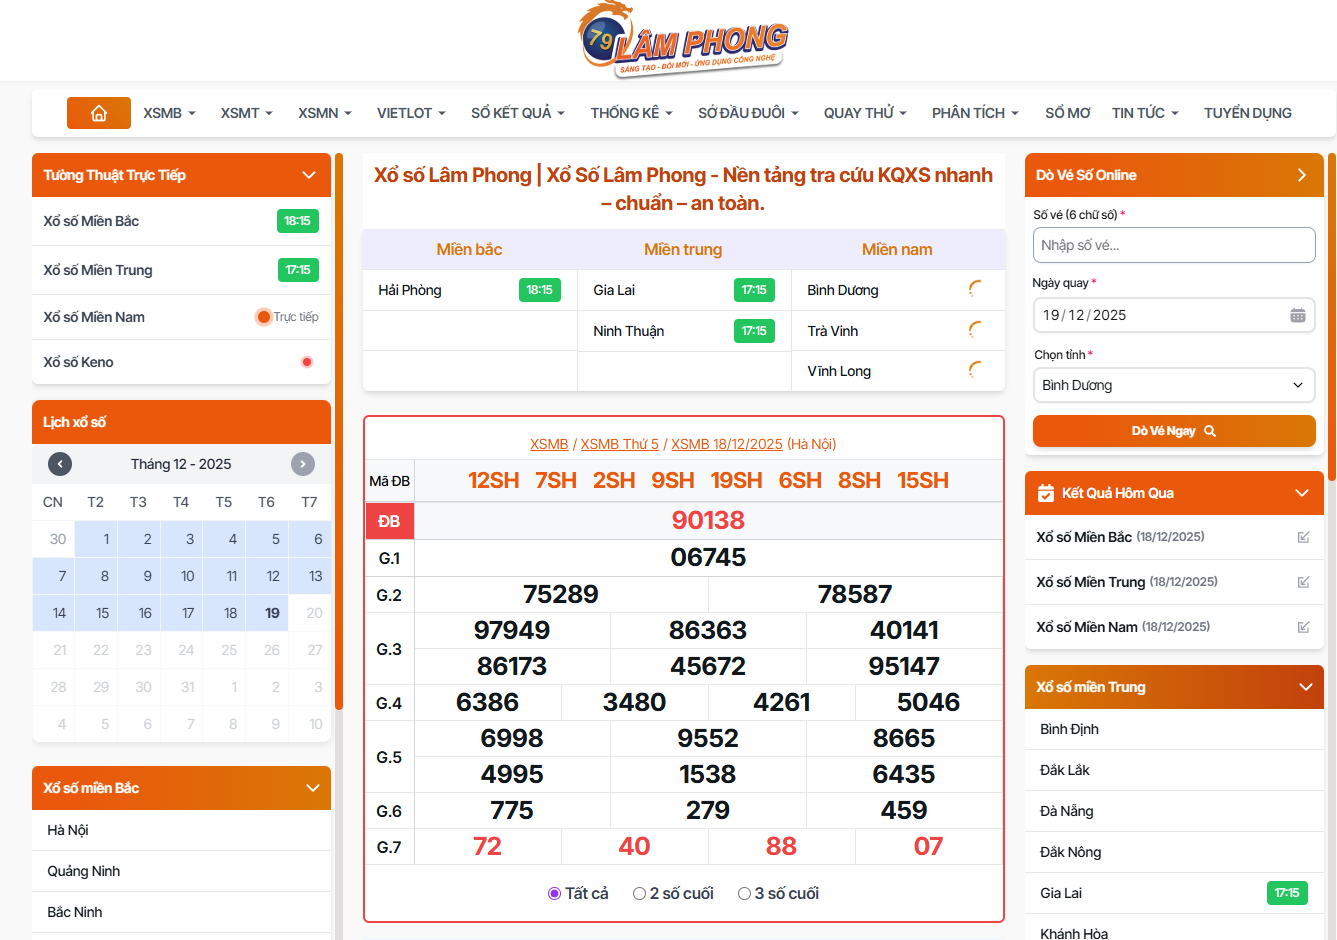Click the Lâm Phong logo at the top
Viewport: 1337px width, 940px height.
[683, 40]
